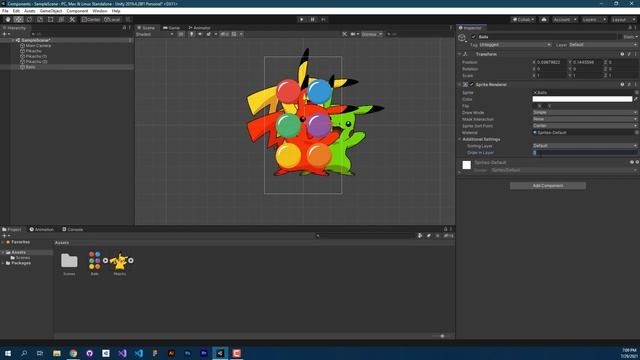640x360 pixels.
Task: Toggle scene grid visibility
Action: [234, 34]
